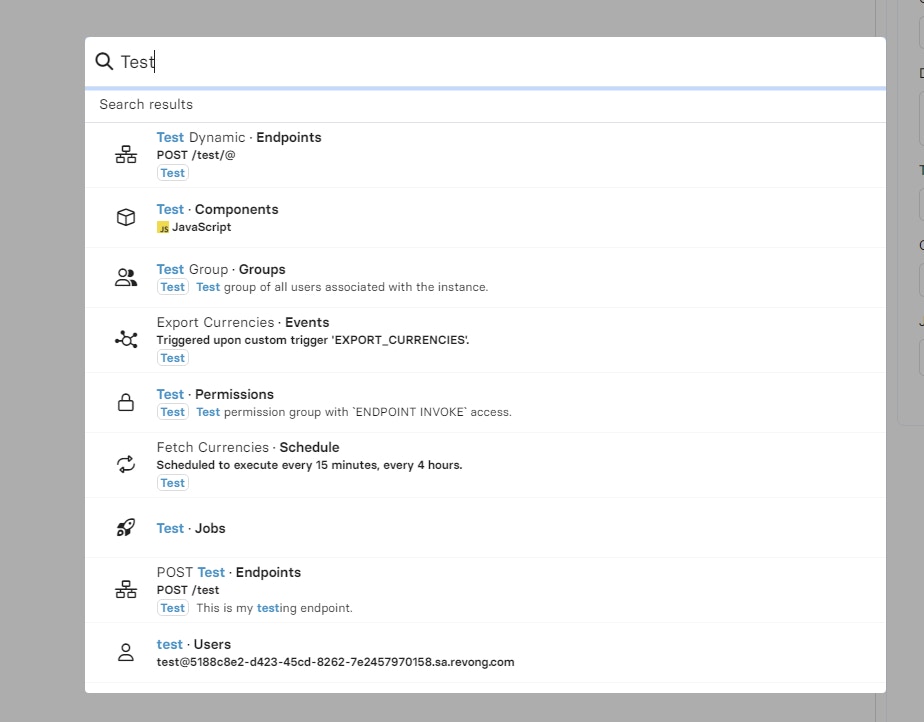Click the cube icon for Test Components
The height and width of the screenshot is (722, 924).
[x=126, y=218]
